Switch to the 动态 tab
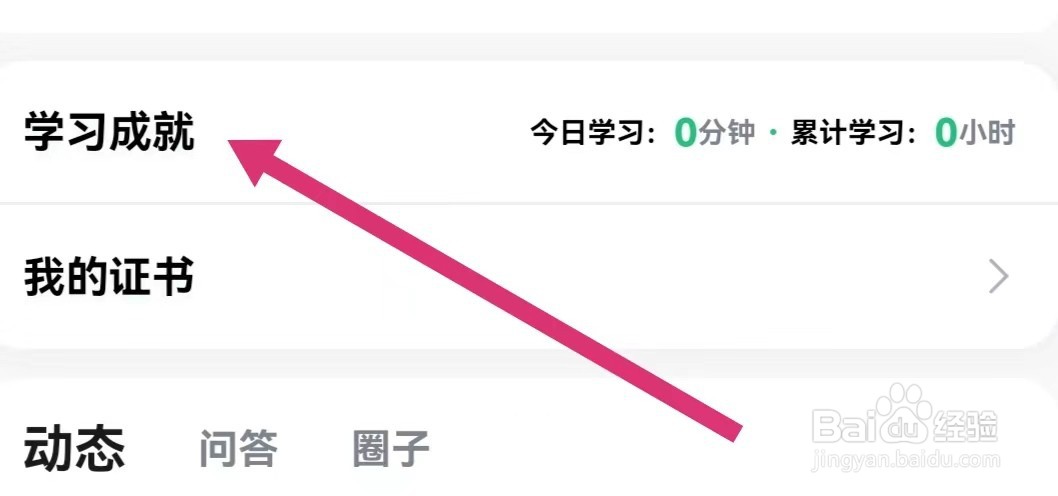Screen dimensions: 1058x496 75,447
